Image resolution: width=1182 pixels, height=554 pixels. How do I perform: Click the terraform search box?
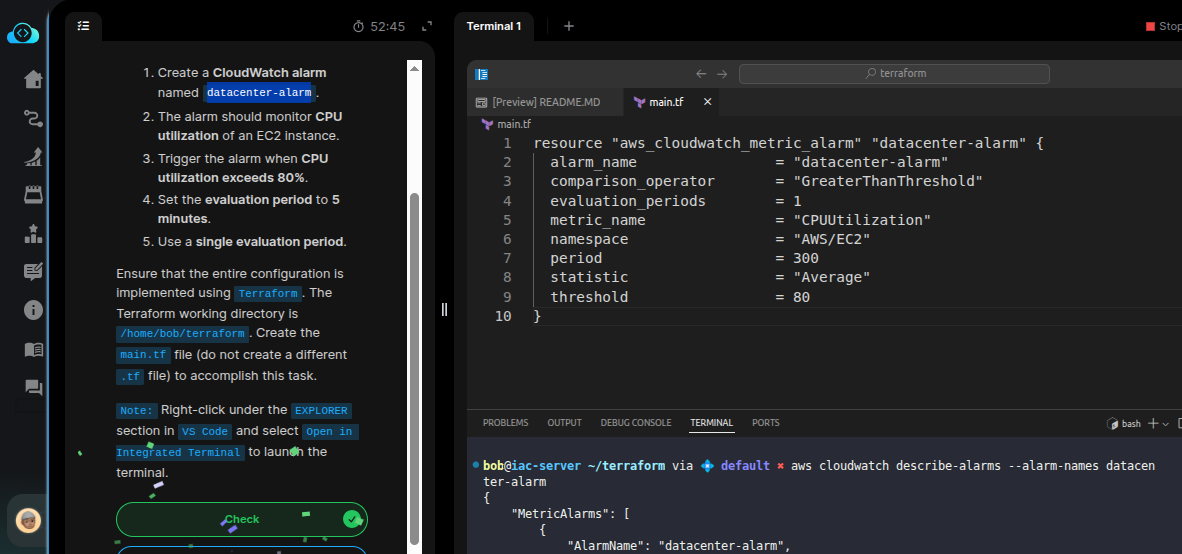pyautogui.click(x=894, y=74)
